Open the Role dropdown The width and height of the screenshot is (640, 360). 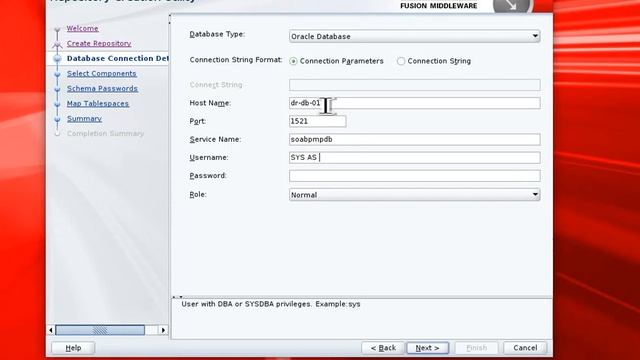click(414, 195)
